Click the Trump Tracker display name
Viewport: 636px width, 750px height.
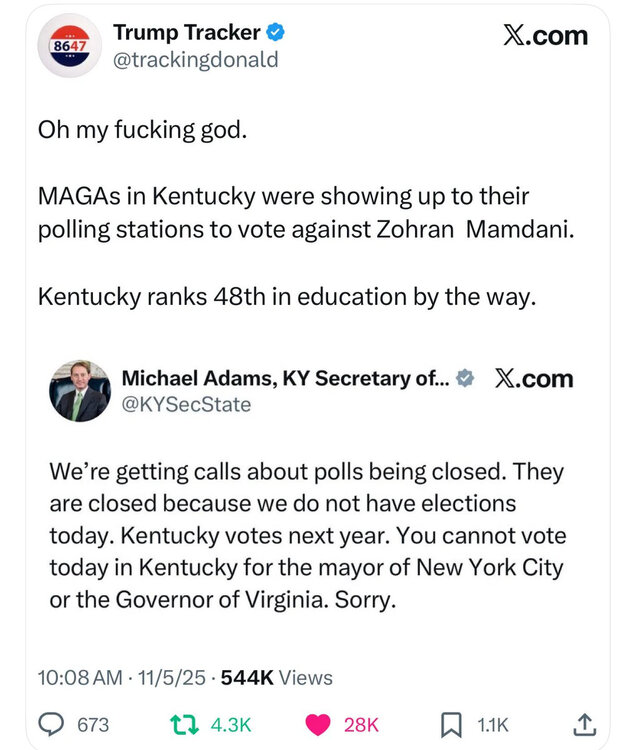click(187, 33)
